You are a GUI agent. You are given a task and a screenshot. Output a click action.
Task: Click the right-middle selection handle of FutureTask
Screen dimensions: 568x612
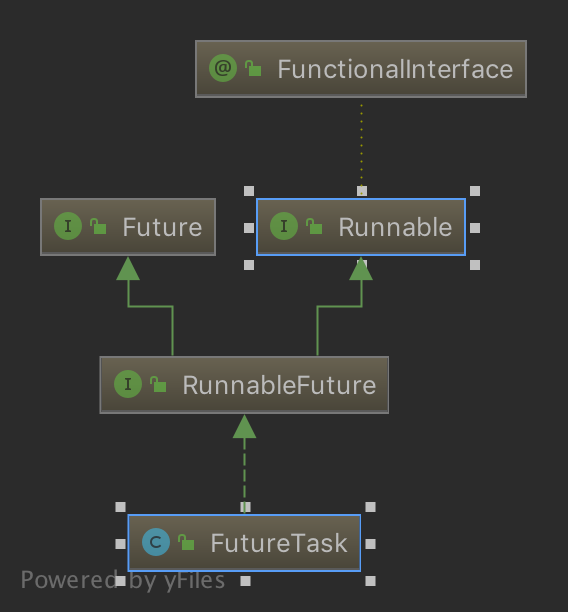point(370,544)
